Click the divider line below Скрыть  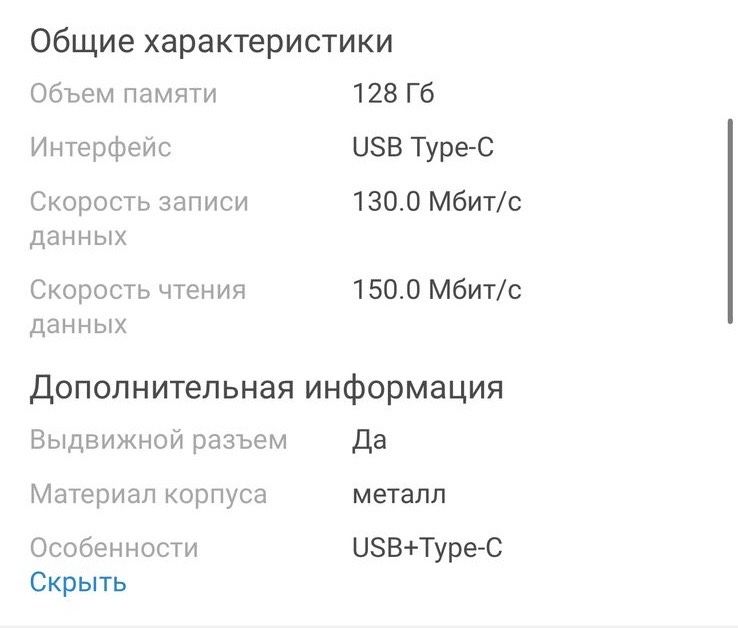[369, 625]
